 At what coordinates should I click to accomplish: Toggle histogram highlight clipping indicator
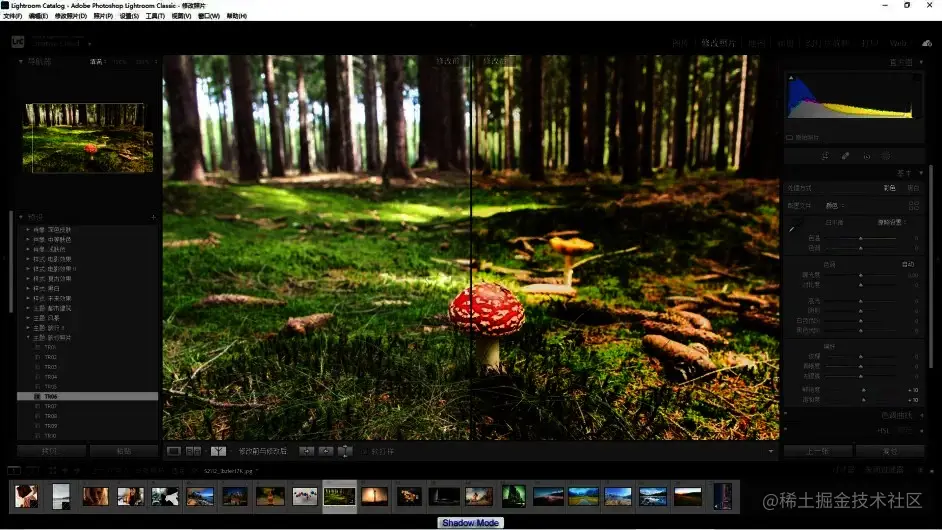click(917, 78)
